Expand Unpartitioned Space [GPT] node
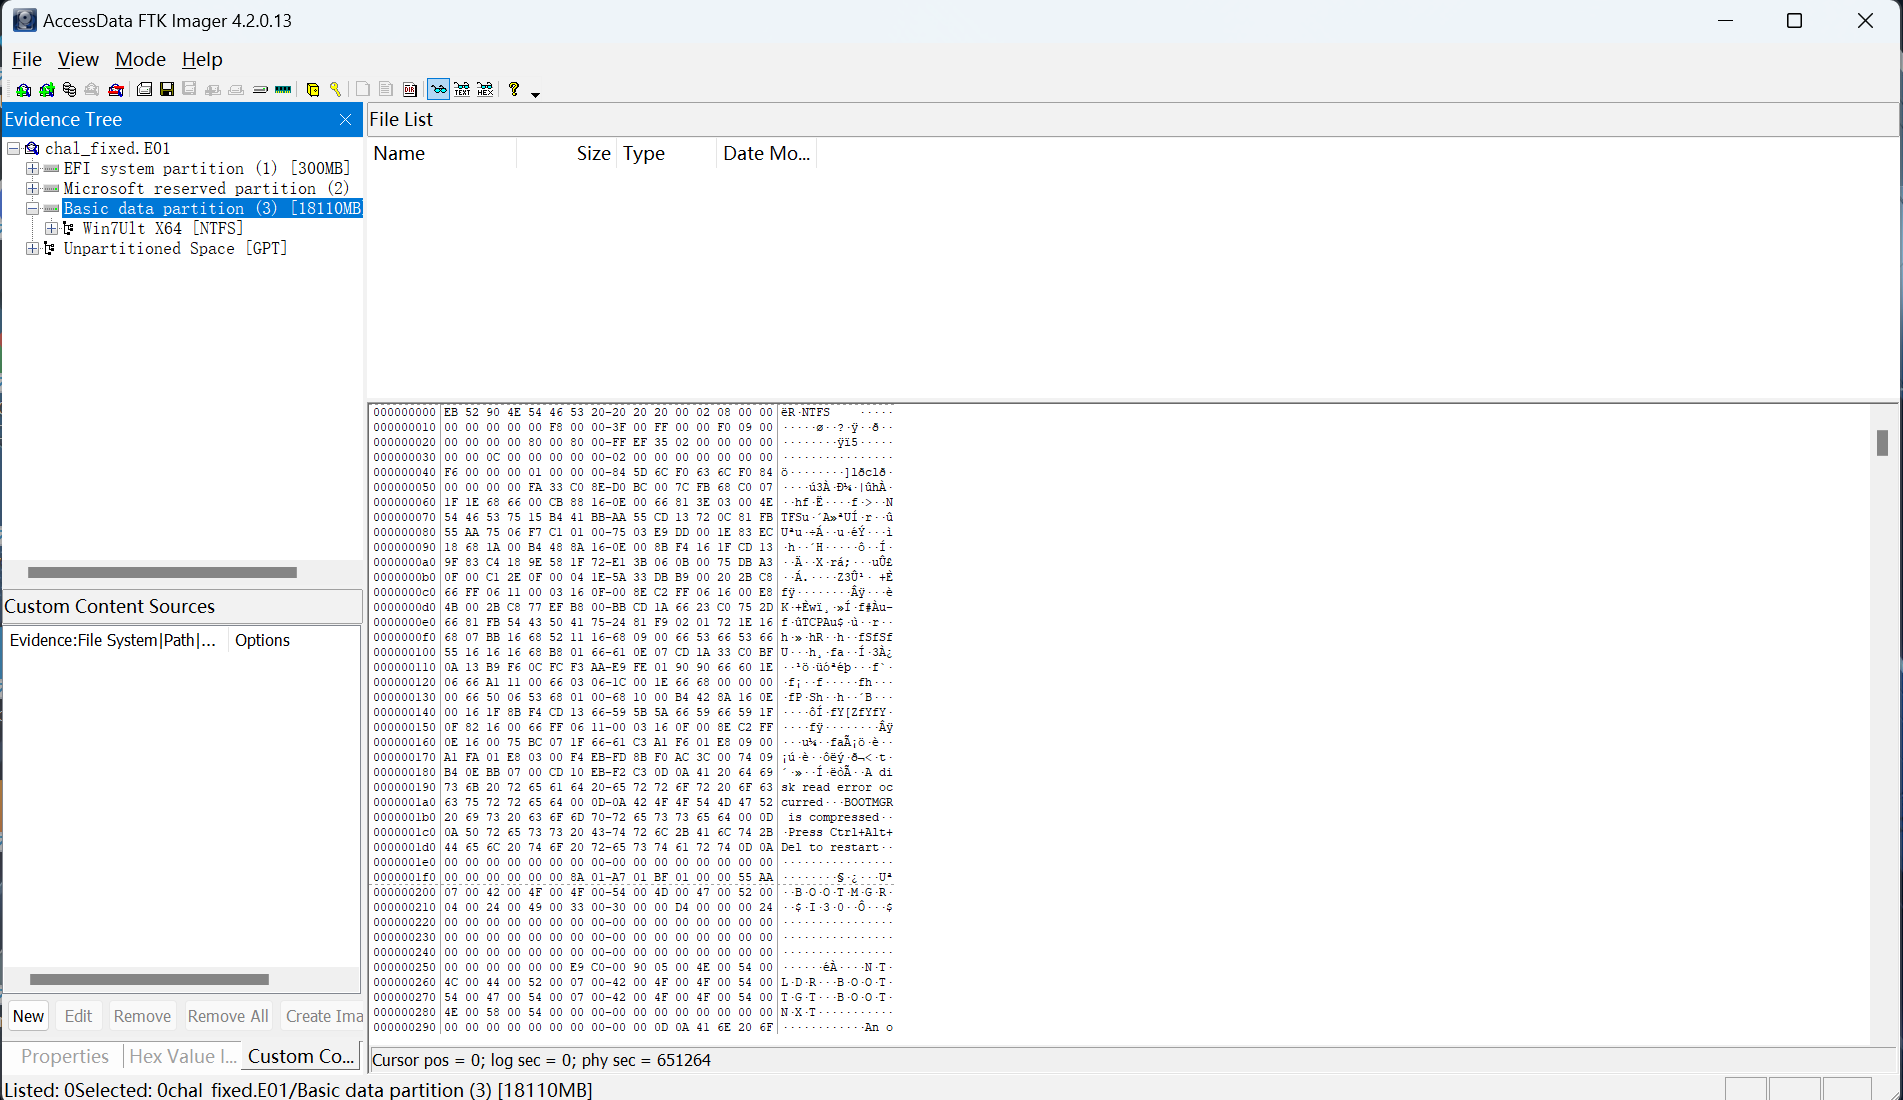Viewport: 1903px width, 1100px height. coord(32,248)
